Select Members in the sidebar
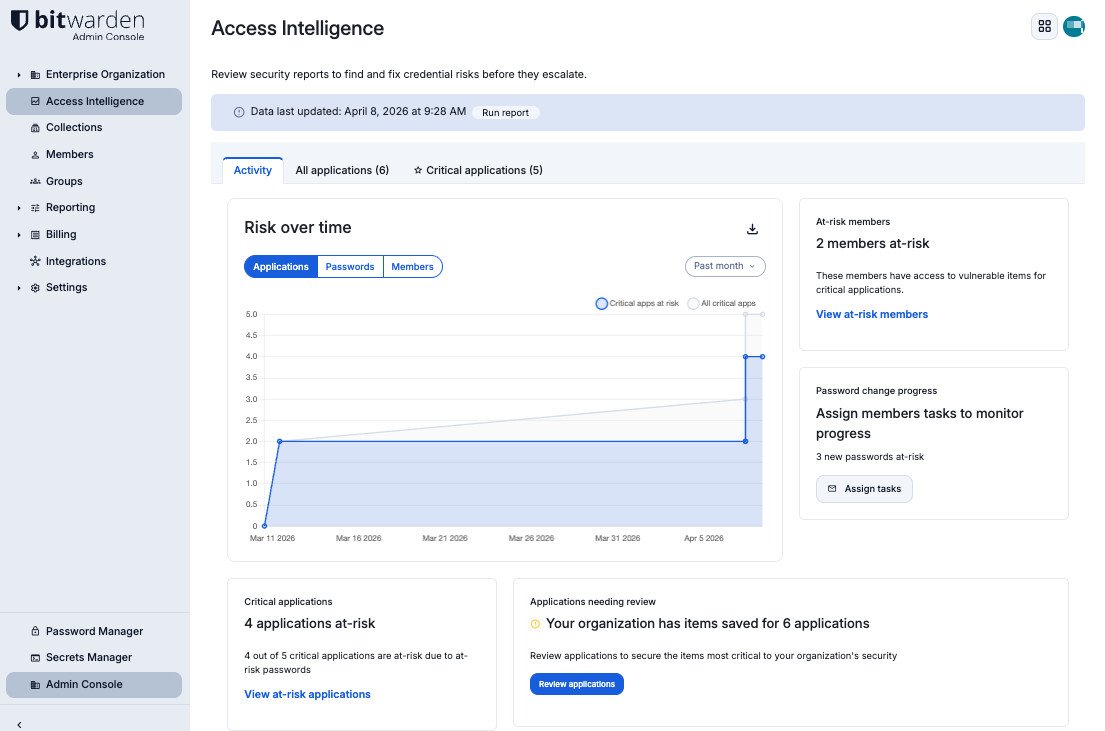Viewport: 1105px width, 731px height. [71, 154]
